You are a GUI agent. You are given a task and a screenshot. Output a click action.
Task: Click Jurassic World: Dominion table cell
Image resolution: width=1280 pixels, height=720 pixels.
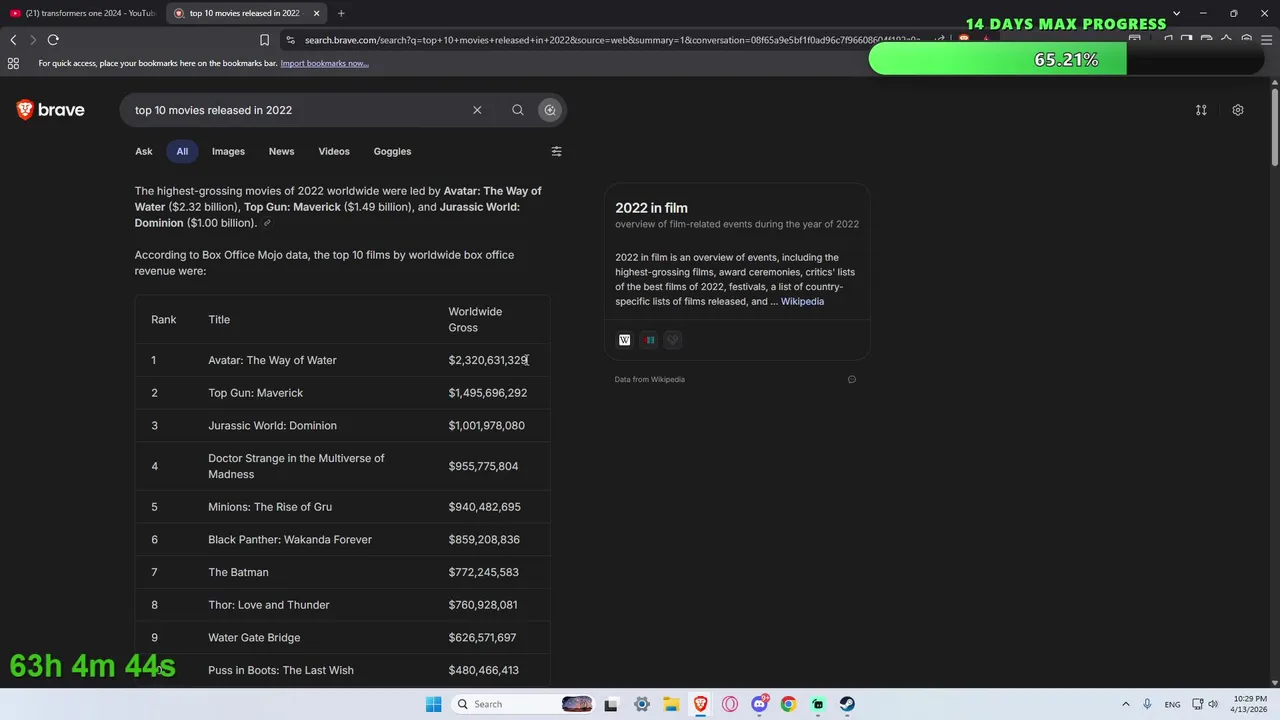click(272, 426)
